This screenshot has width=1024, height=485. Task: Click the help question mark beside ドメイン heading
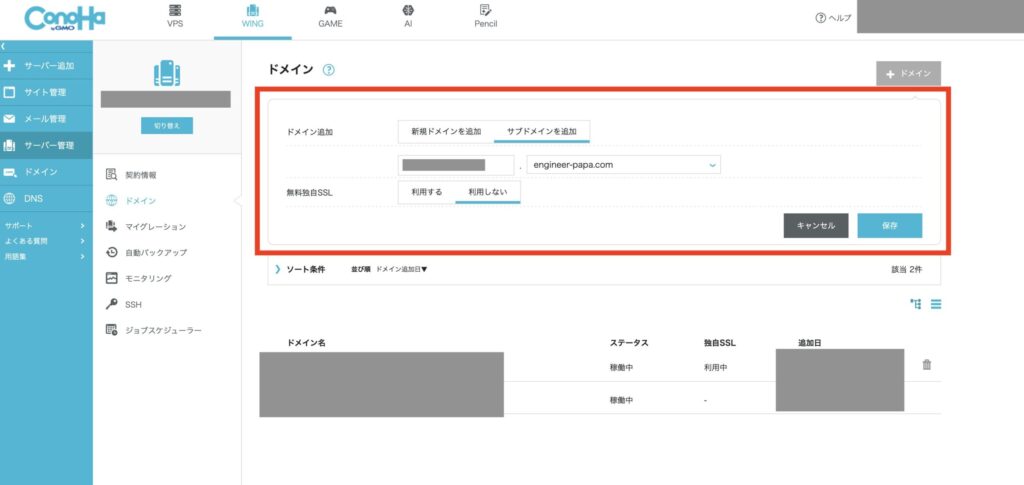point(328,70)
